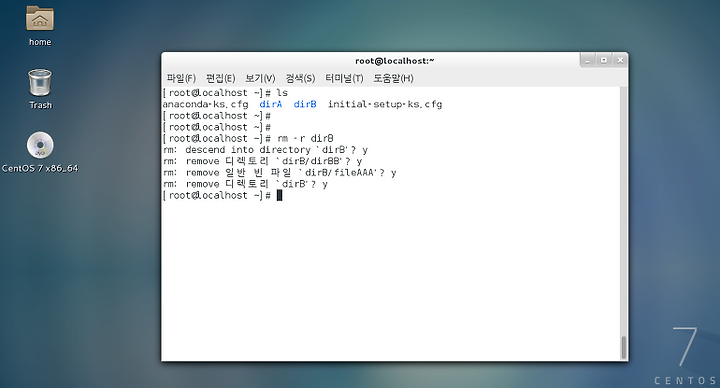This screenshot has height=388, width=720.
Task: Click 'initial-setup-ks.cfg' in the ls output
Action: [385, 105]
